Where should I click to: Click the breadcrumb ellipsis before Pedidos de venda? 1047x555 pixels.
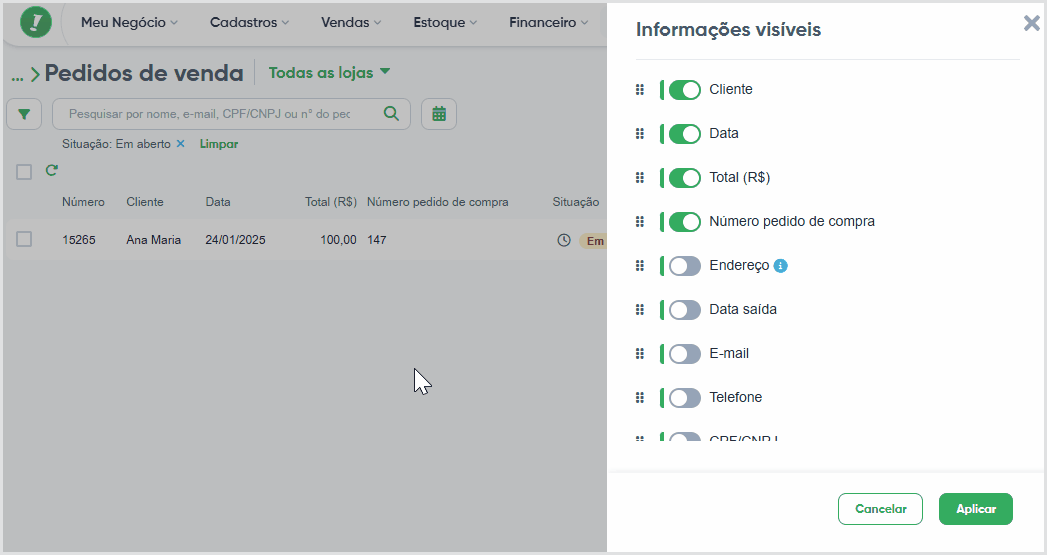point(17,77)
